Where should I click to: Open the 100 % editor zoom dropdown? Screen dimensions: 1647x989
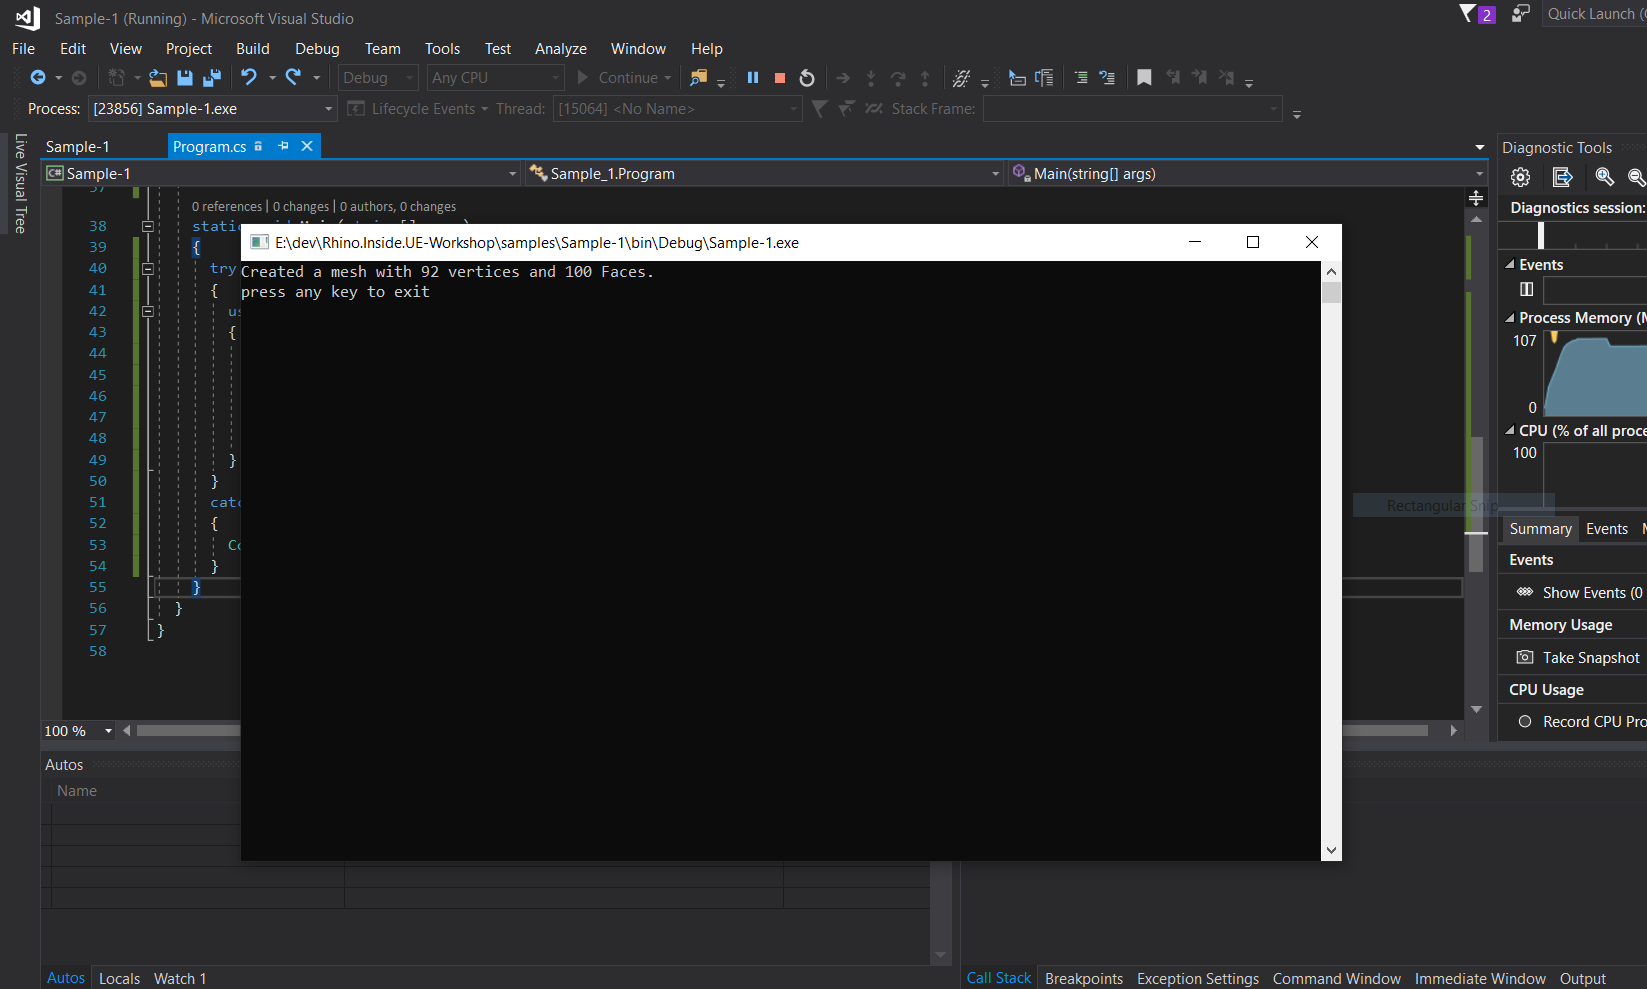(x=78, y=731)
